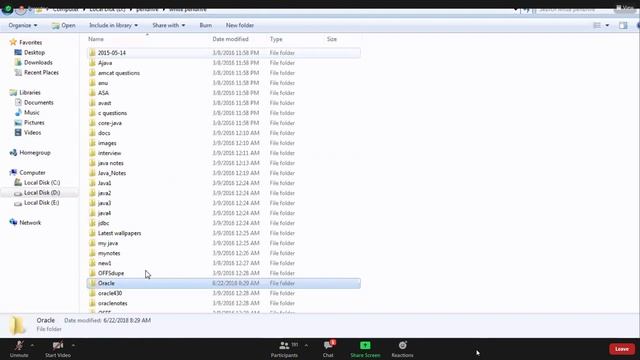Open the Documents library
This screenshot has height=360, width=640.
tap(34, 102)
